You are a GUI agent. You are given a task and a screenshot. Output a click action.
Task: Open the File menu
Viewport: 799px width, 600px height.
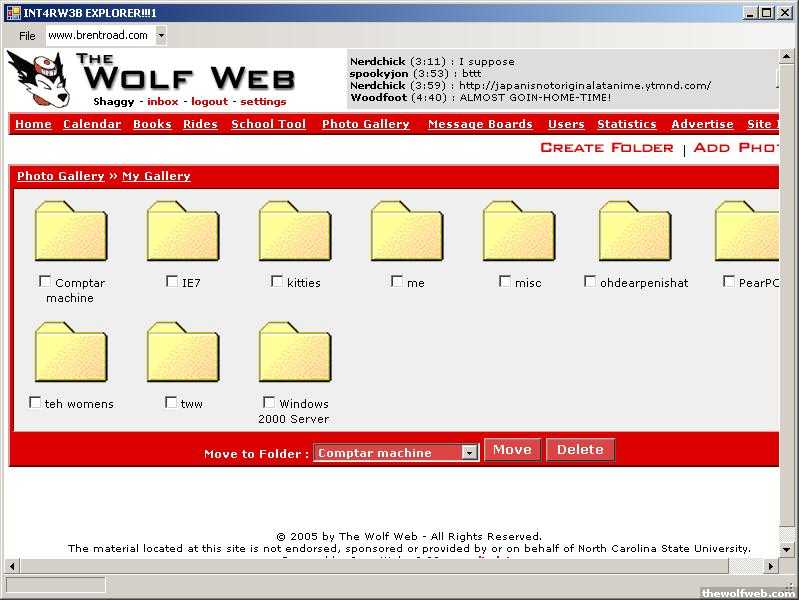(x=27, y=36)
